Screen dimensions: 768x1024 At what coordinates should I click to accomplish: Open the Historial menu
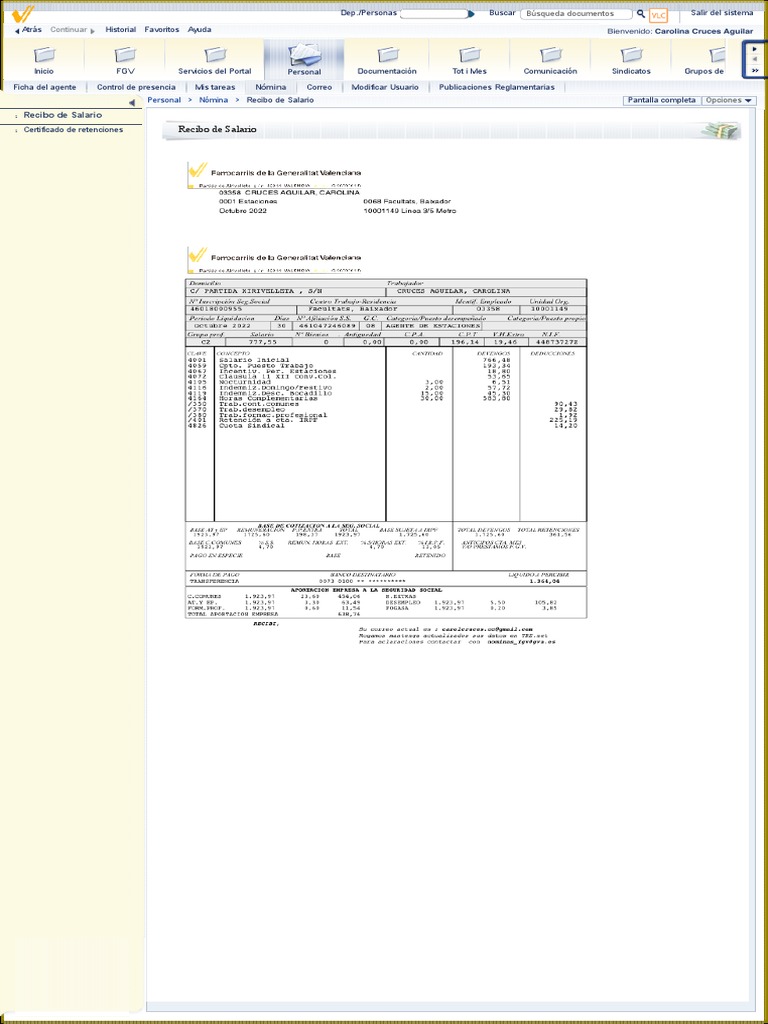[x=121, y=29]
